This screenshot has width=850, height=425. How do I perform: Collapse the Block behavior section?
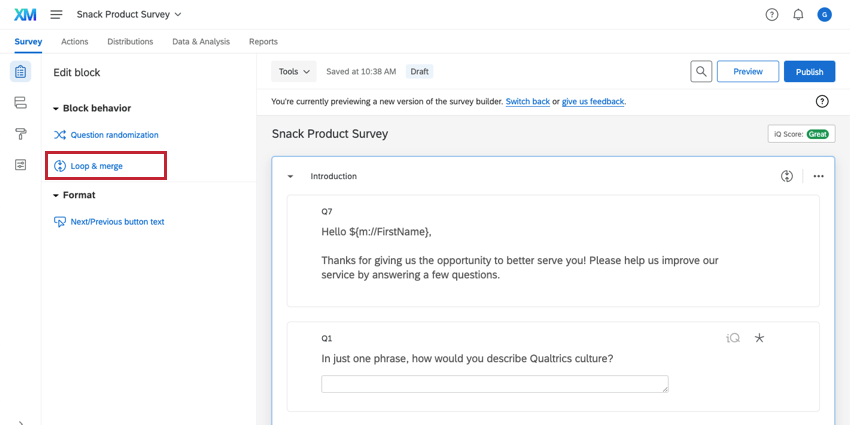pyautogui.click(x=57, y=108)
